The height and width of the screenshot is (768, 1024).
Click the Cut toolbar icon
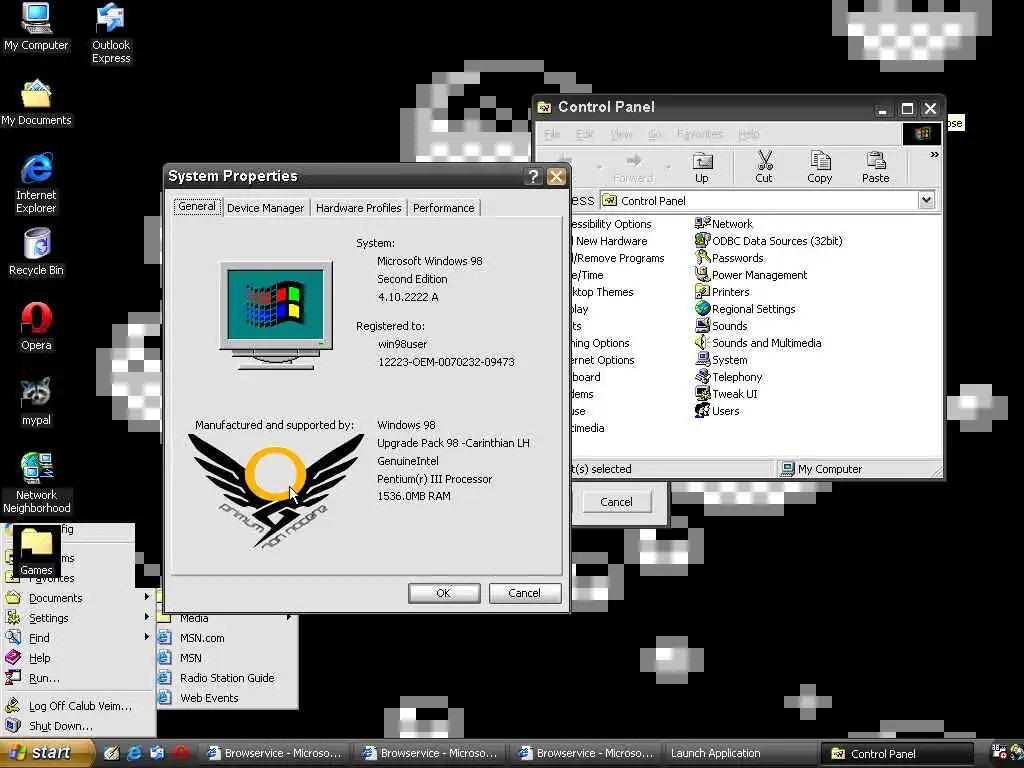[763, 167]
